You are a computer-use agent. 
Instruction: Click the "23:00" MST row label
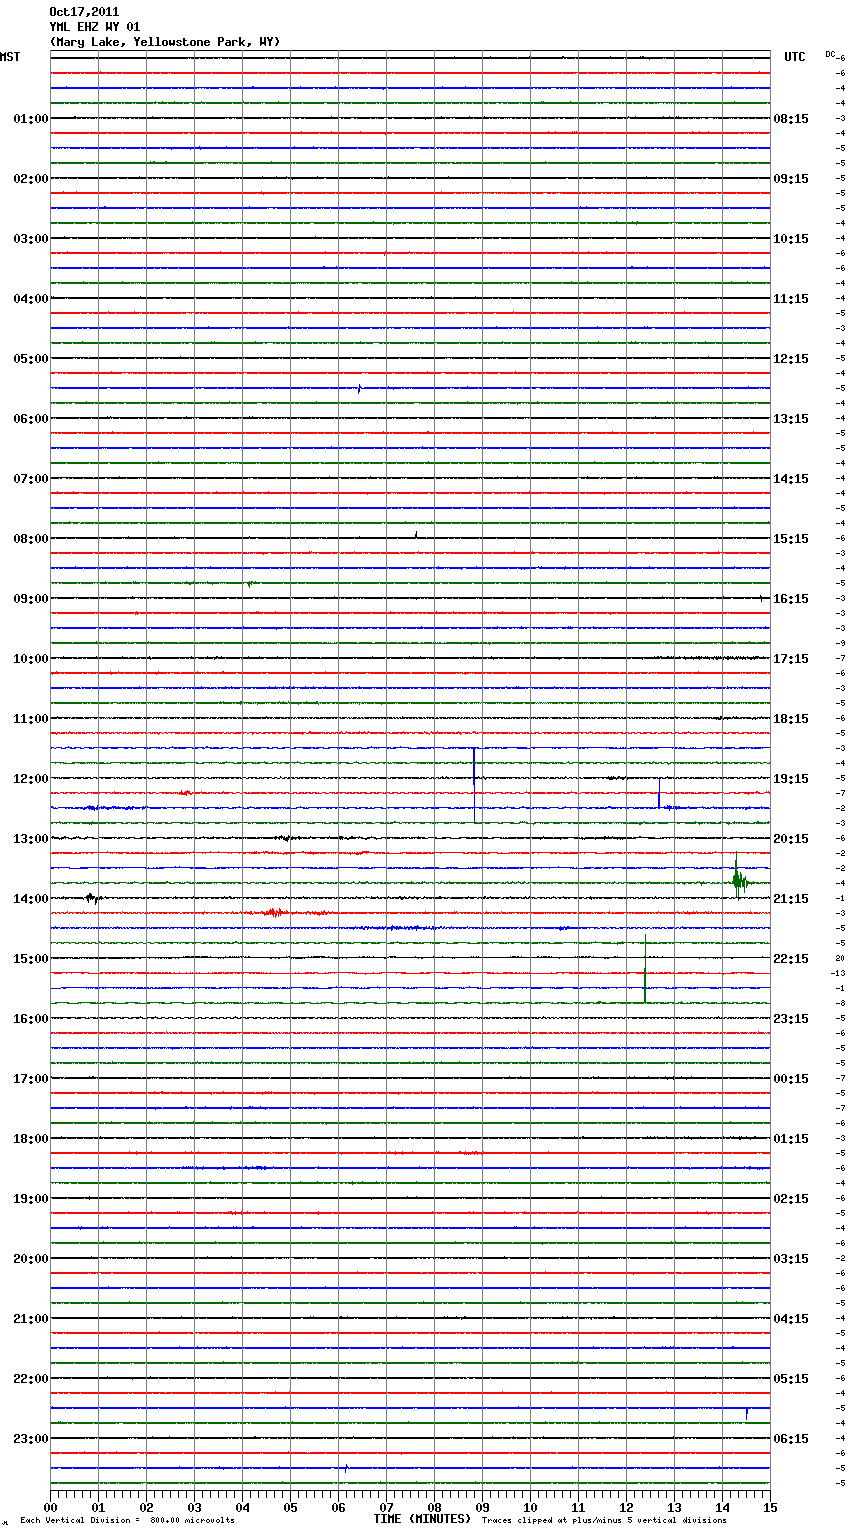31,1439
